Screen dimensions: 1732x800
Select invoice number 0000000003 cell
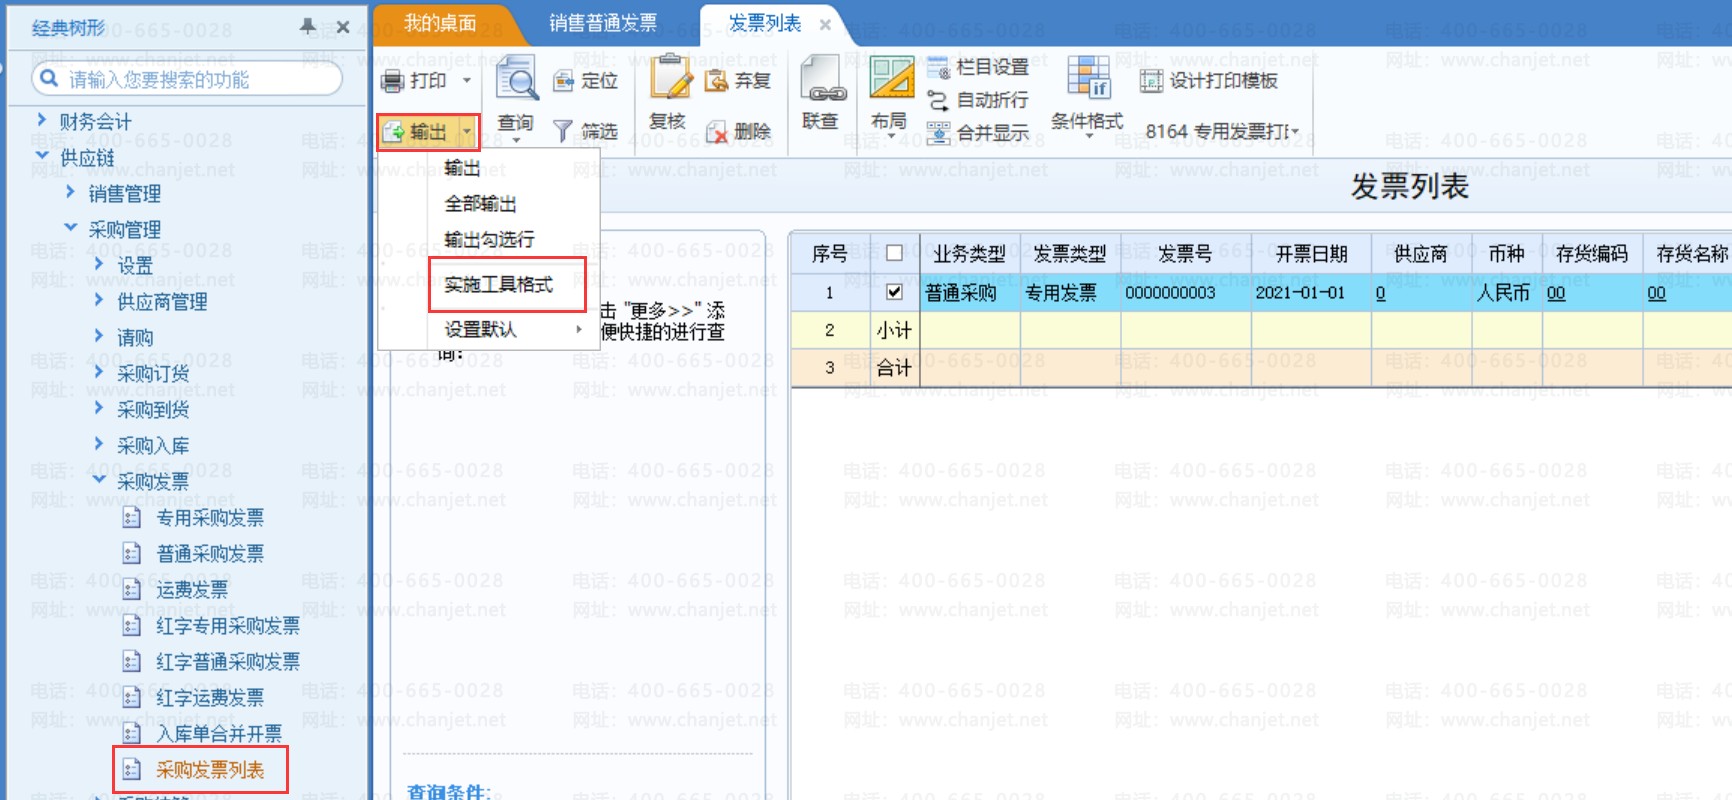[x=1185, y=293]
